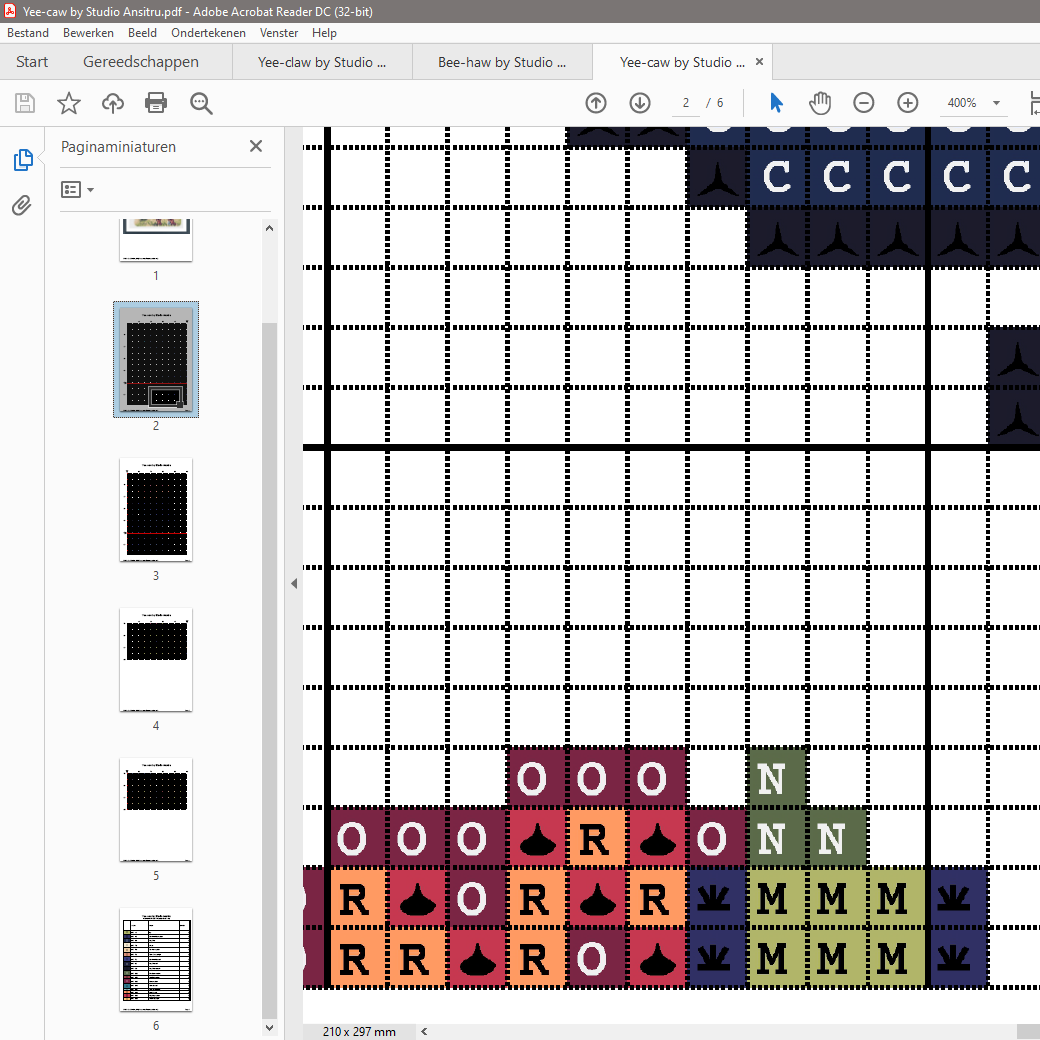The width and height of the screenshot is (1040, 1040).
Task: Expand the 400% zoom level dropdown
Action: click(x=996, y=103)
